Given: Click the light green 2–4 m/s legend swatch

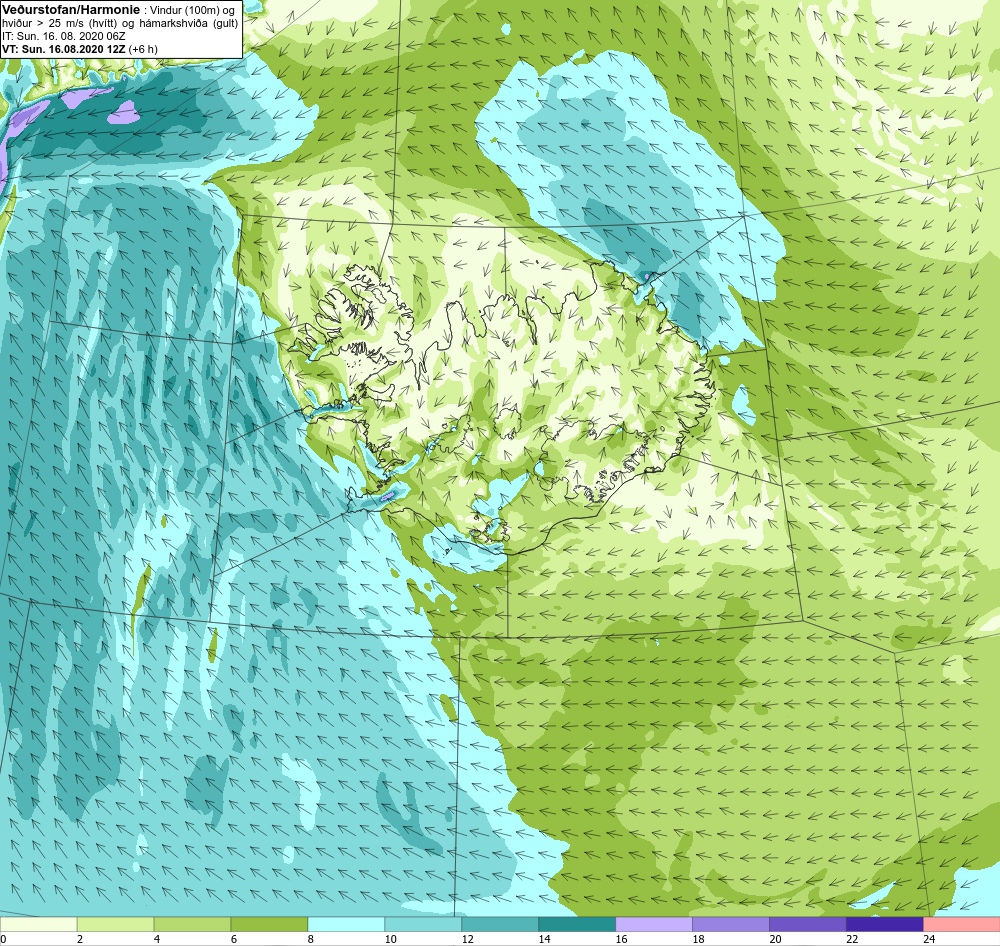Looking at the screenshot, I should pyautogui.click(x=115, y=924).
